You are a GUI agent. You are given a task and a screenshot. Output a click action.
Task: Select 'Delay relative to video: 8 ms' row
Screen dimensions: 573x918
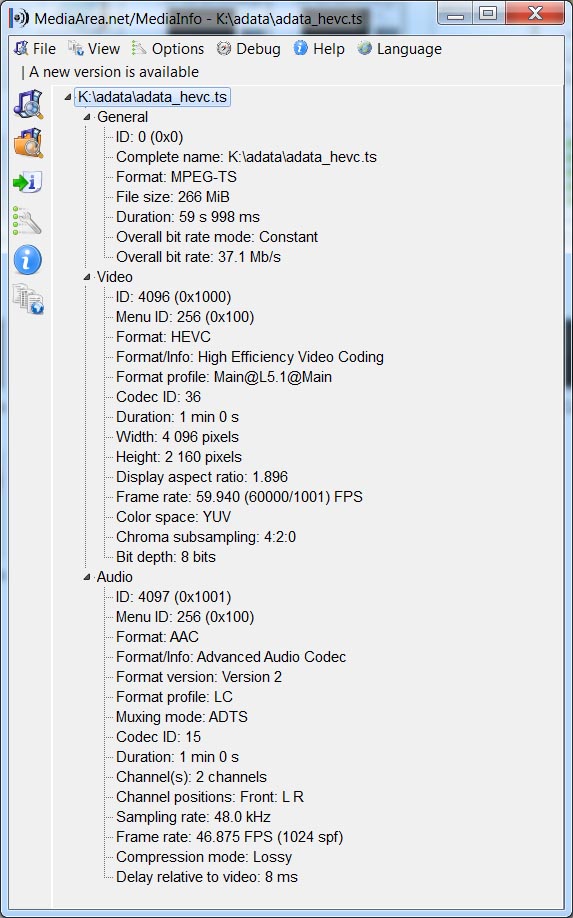click(207, 877)
